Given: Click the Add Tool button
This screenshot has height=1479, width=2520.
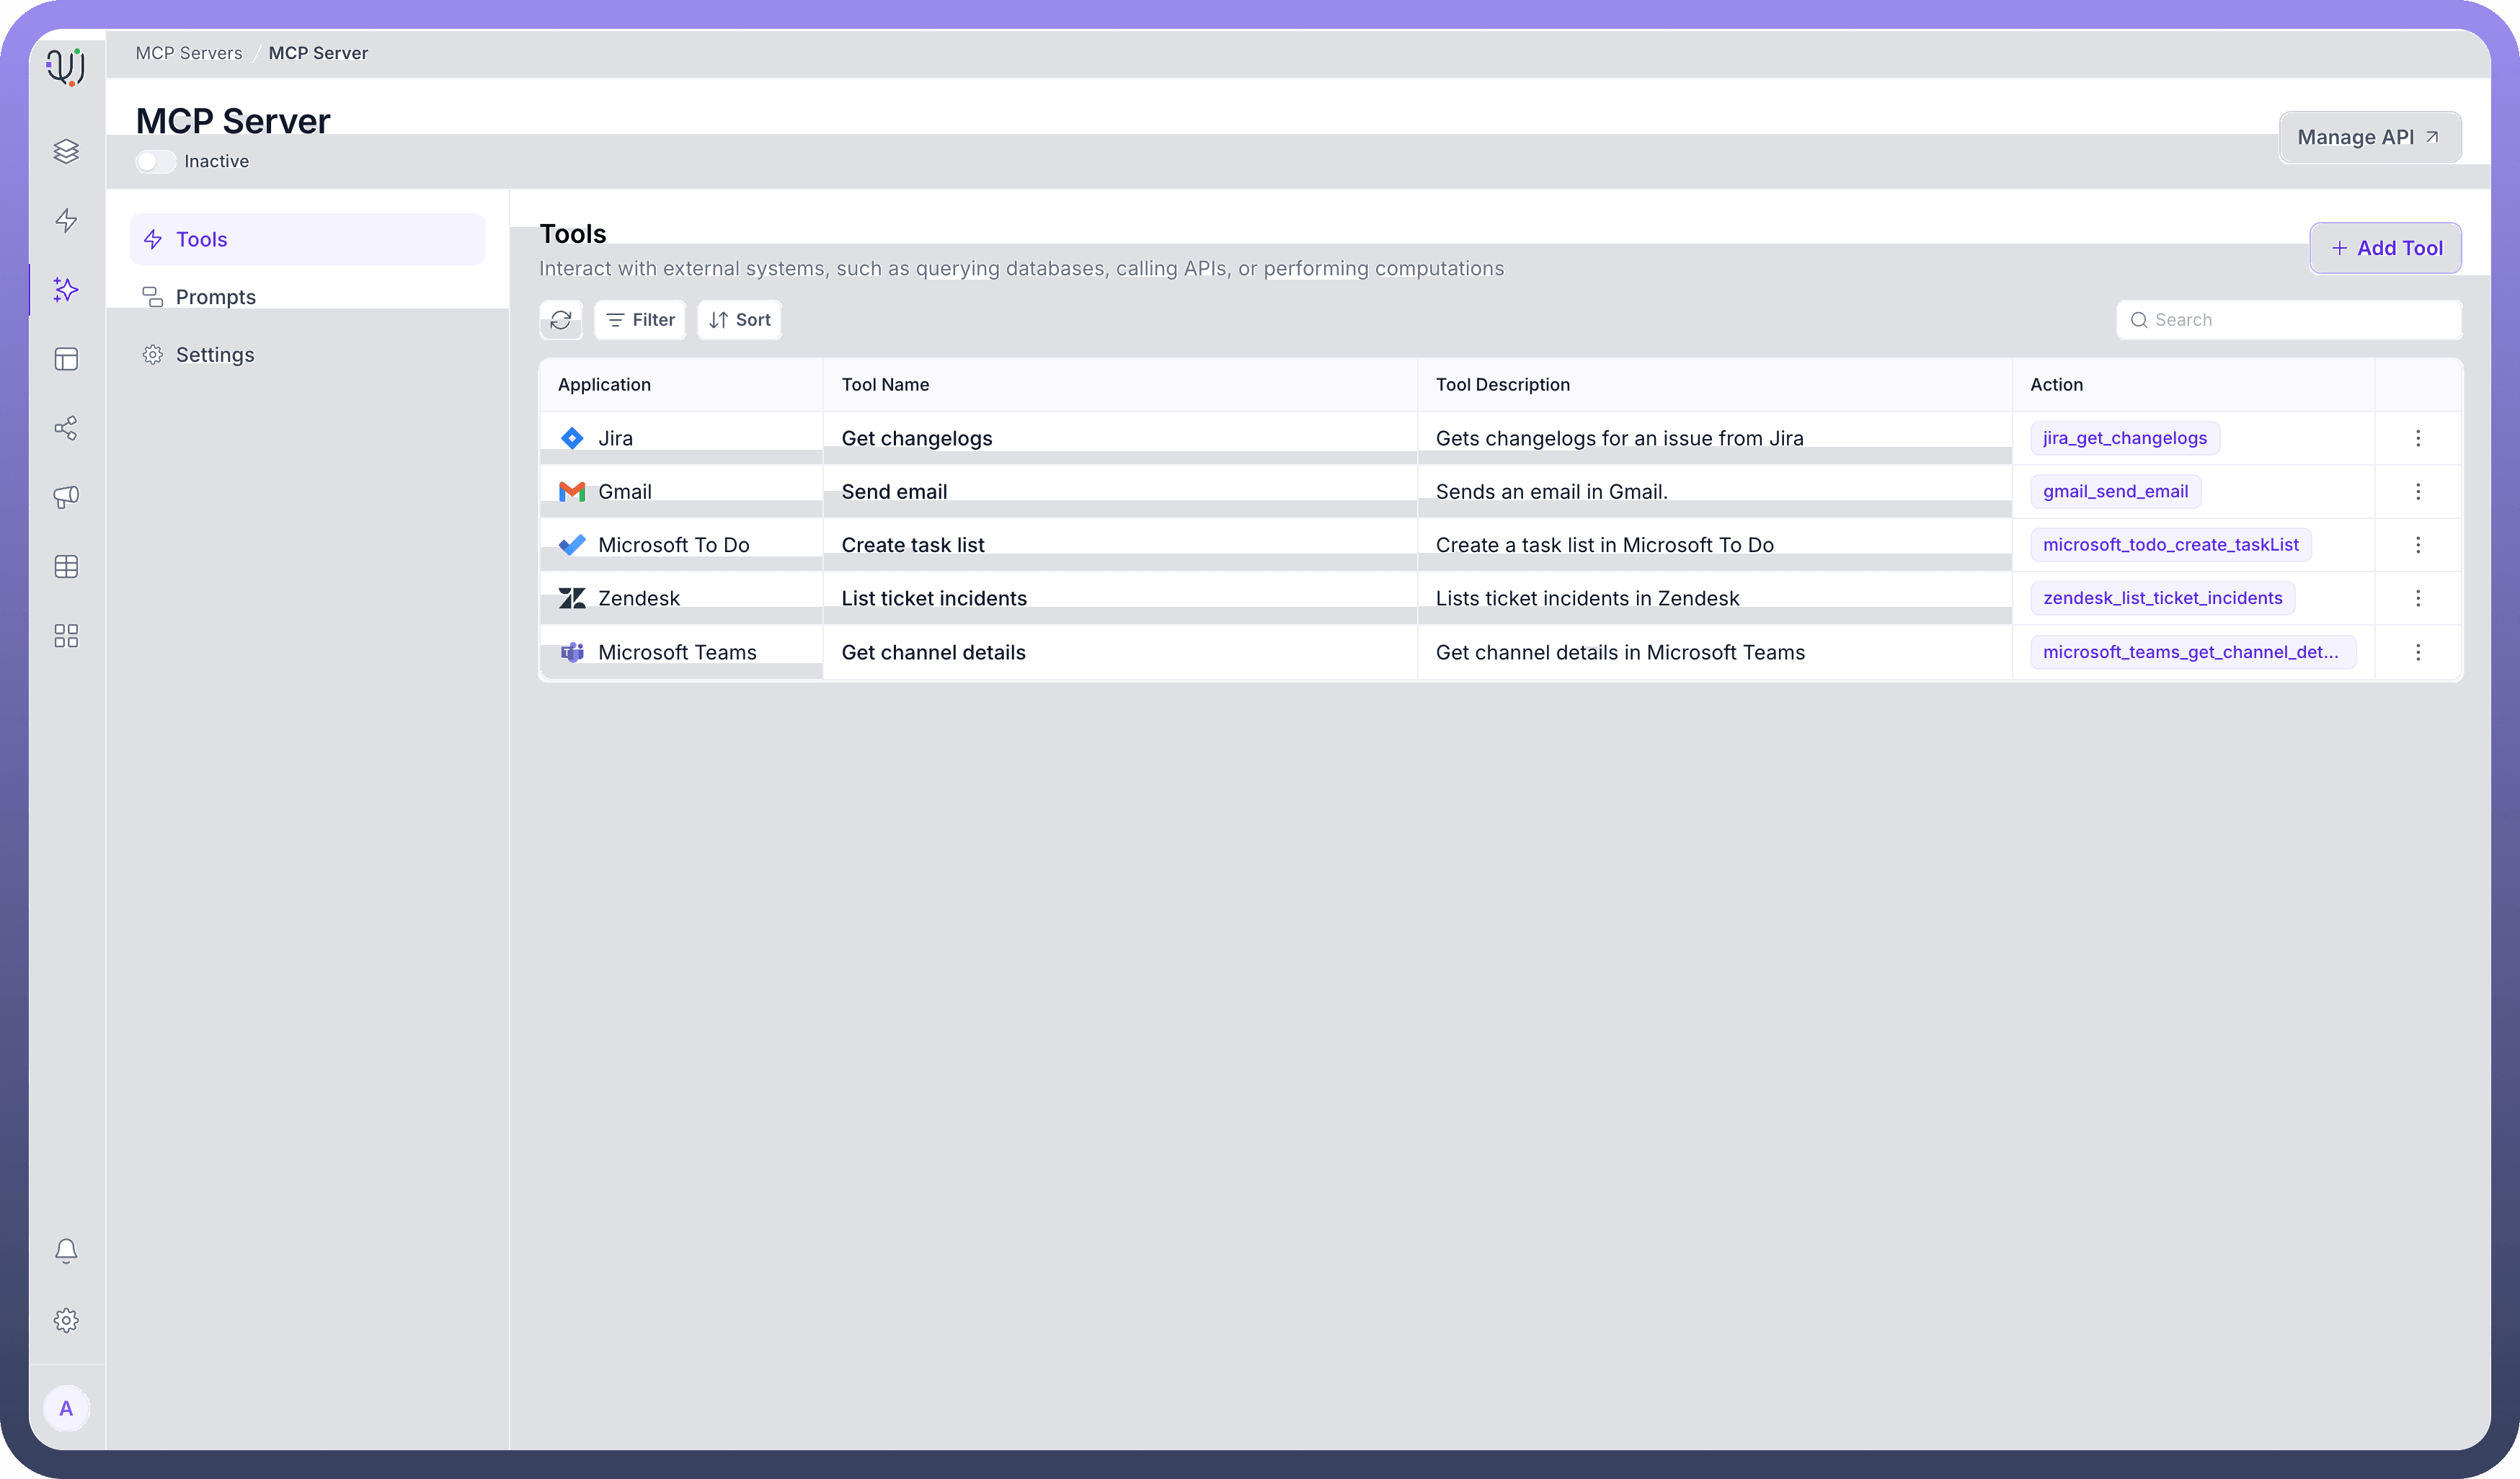Looking at the screenshot, I should tap(2385, 248).
